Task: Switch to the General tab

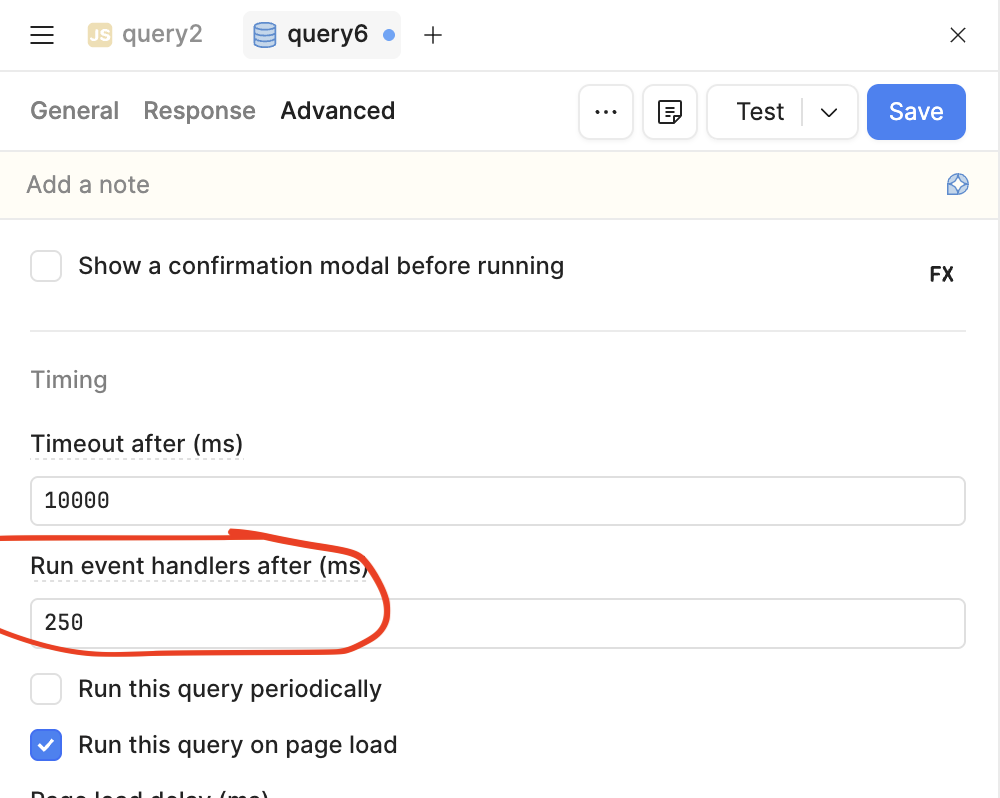Action: tap(75, 111)
